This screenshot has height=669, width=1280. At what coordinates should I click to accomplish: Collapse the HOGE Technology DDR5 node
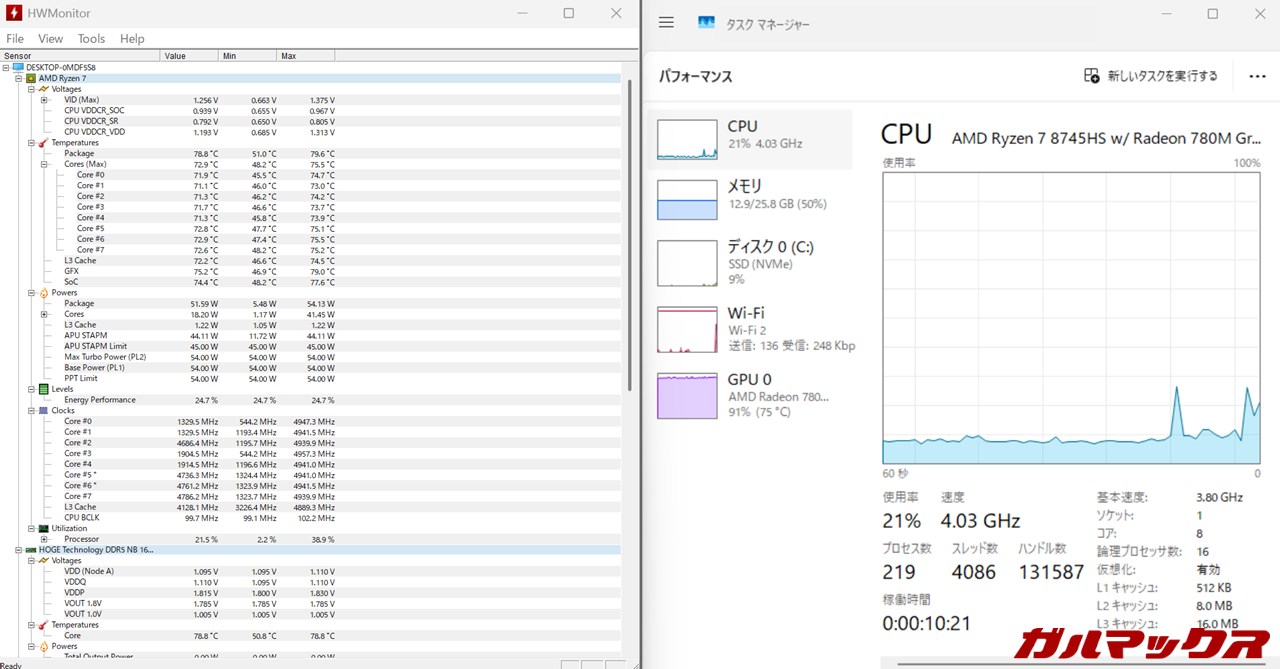[x=19, y=550]
